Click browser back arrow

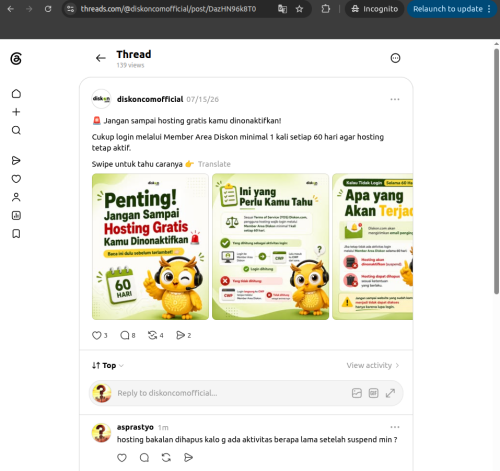(x=11, y=9)
